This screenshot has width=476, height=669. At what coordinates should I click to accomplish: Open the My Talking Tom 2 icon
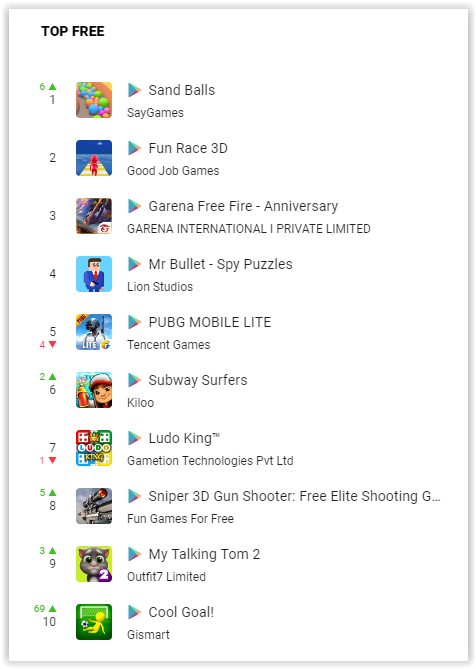94,564
